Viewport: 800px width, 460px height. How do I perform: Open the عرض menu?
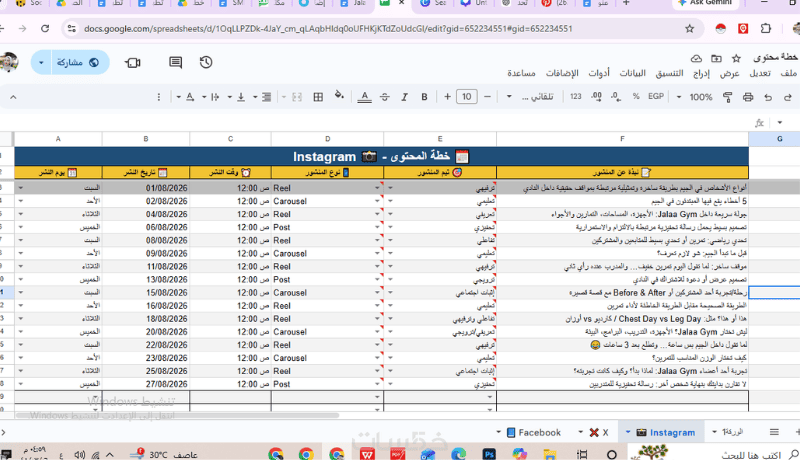[730, 73]
